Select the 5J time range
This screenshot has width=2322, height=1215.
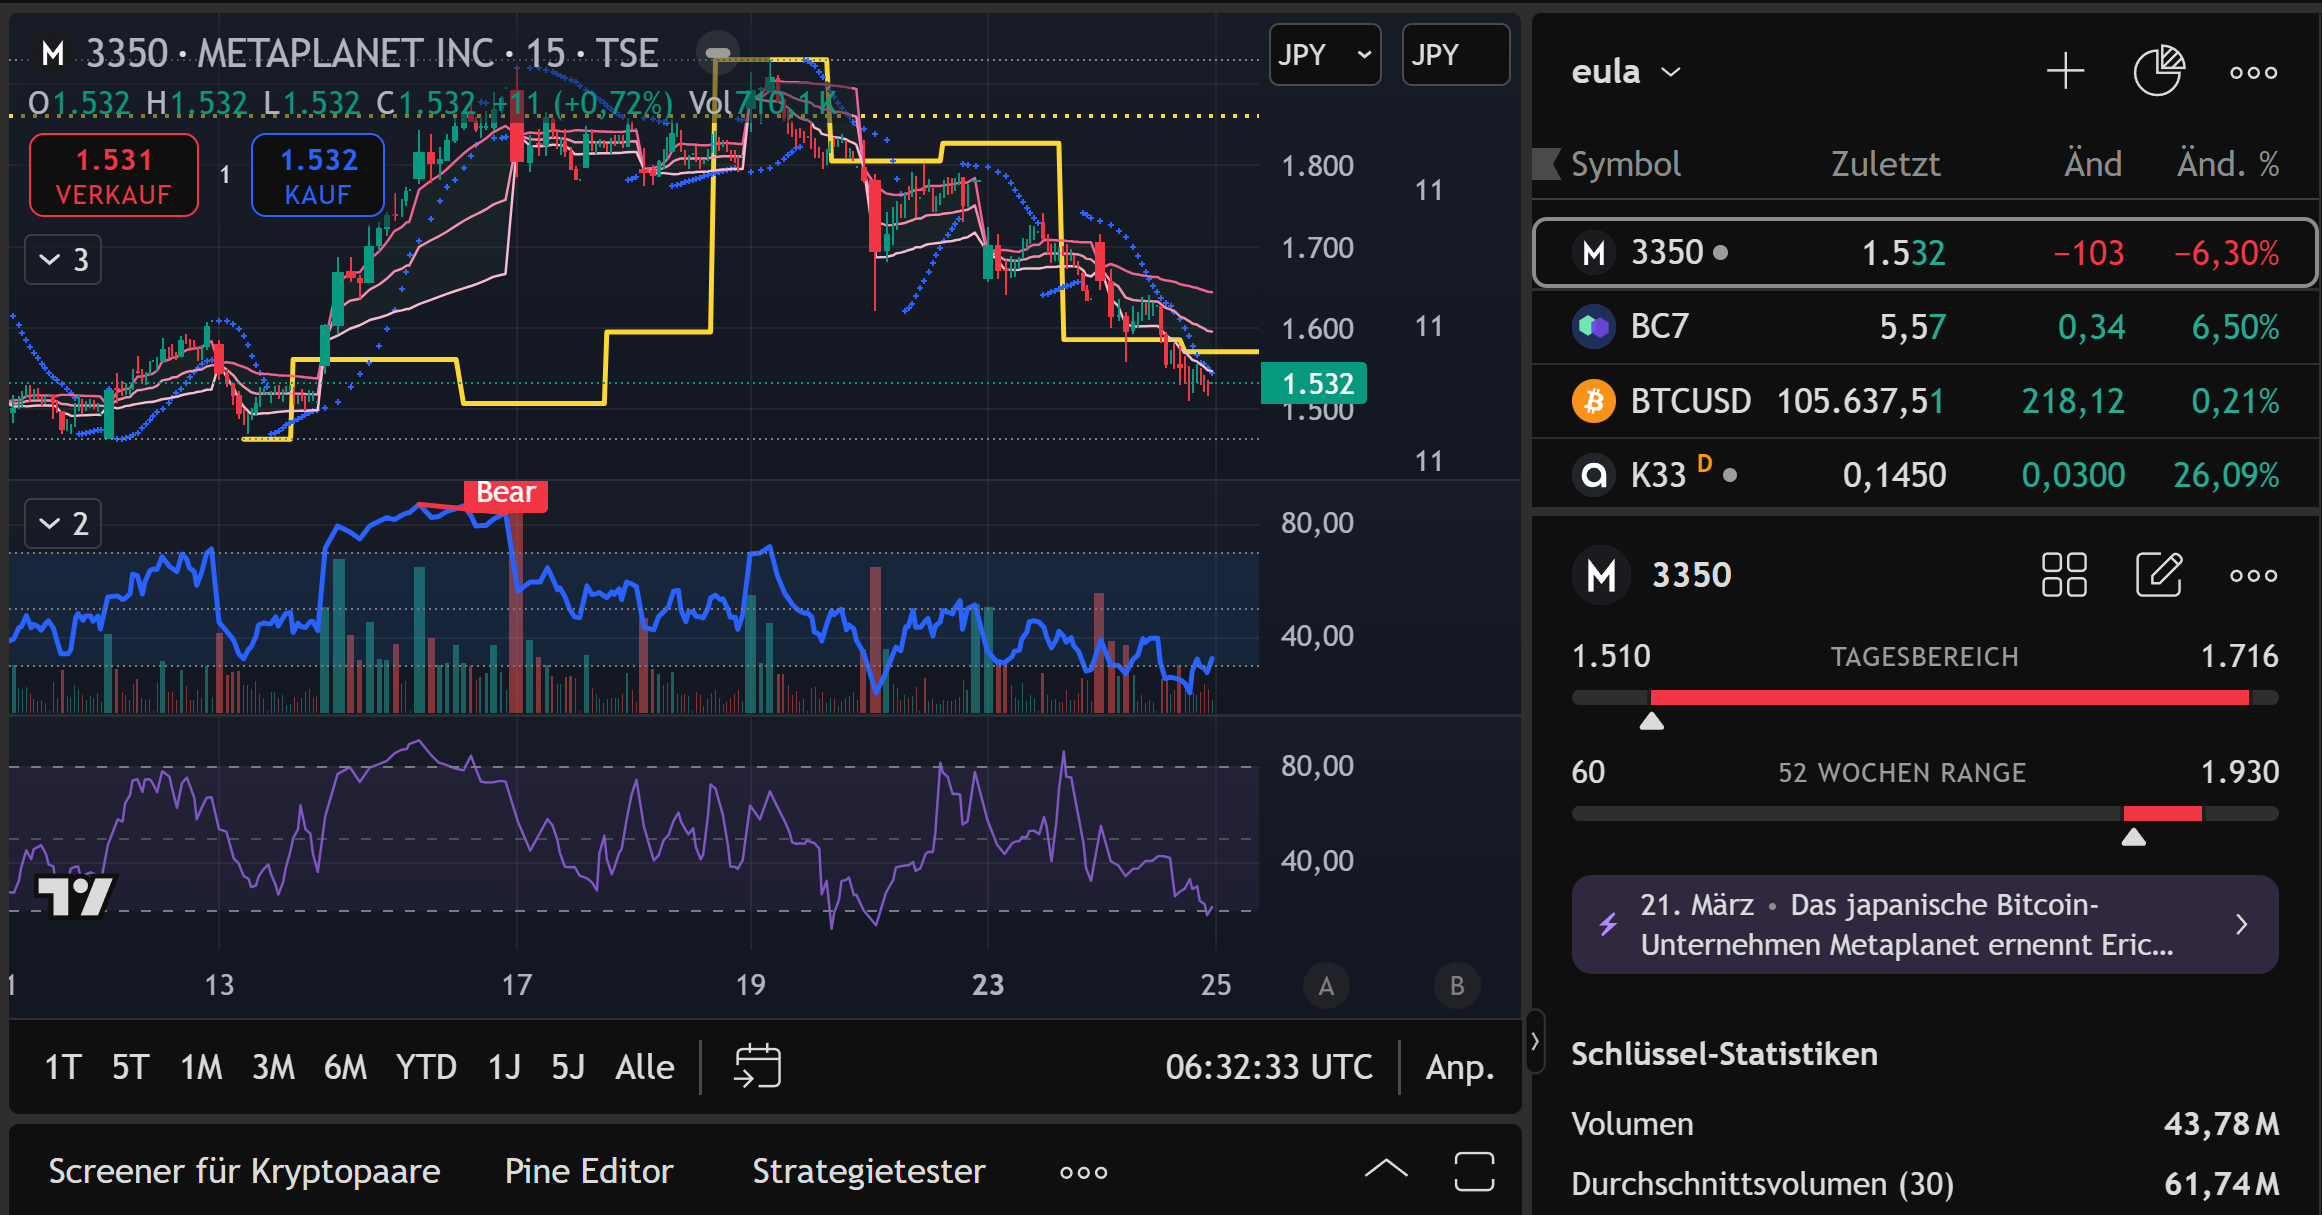pos(568,1067)
